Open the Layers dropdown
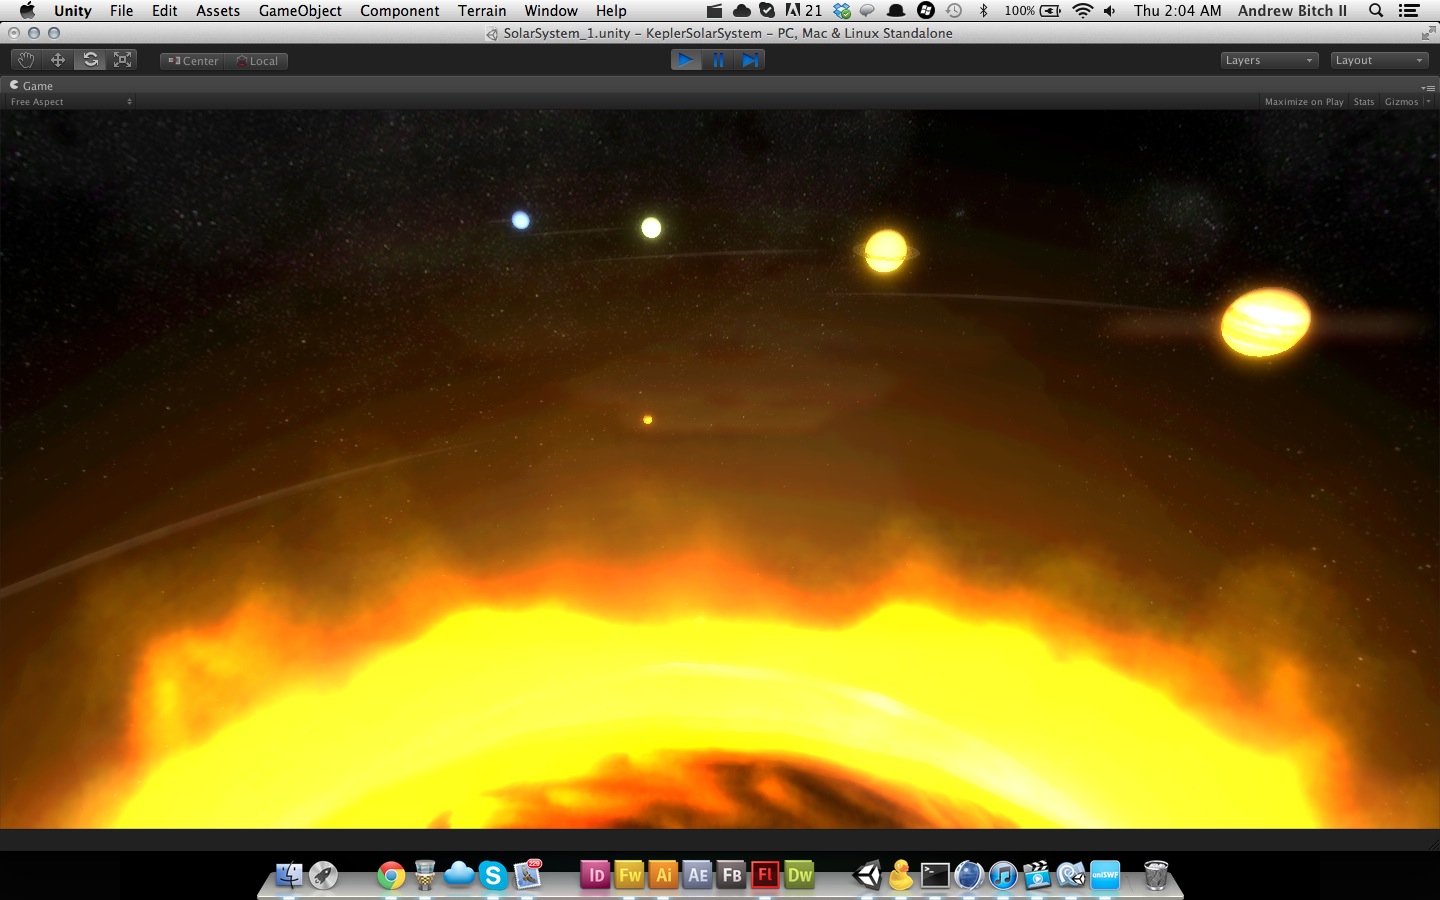The width and height of the screenshot is (1440, 900). pyautogui.click(x=1269, y=60)
